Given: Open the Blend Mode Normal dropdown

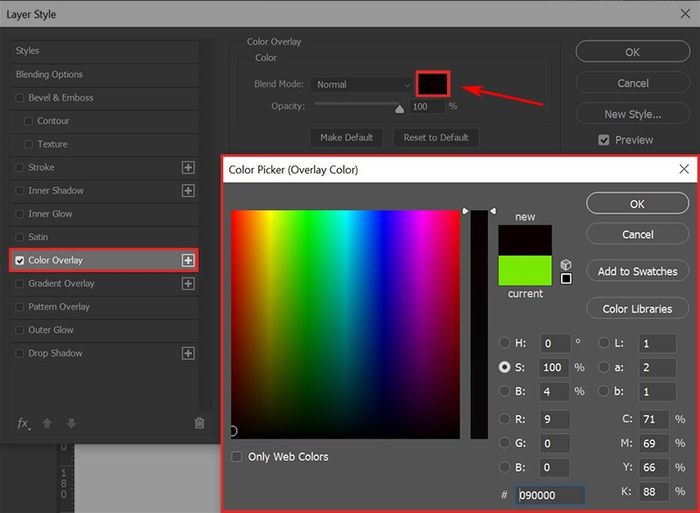Looking at the screenshot, I should coord(362,84).
